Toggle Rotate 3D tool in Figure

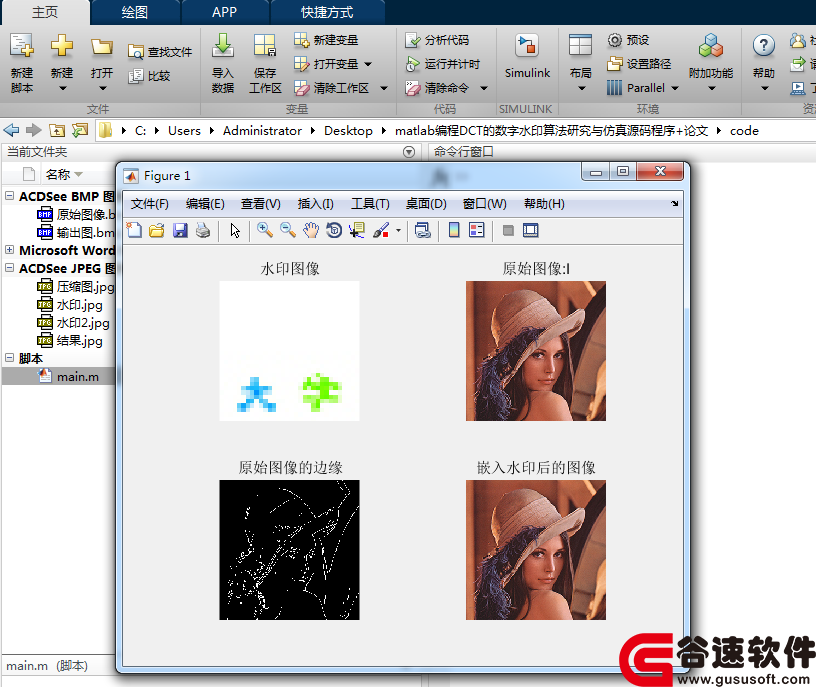[334, 230]
